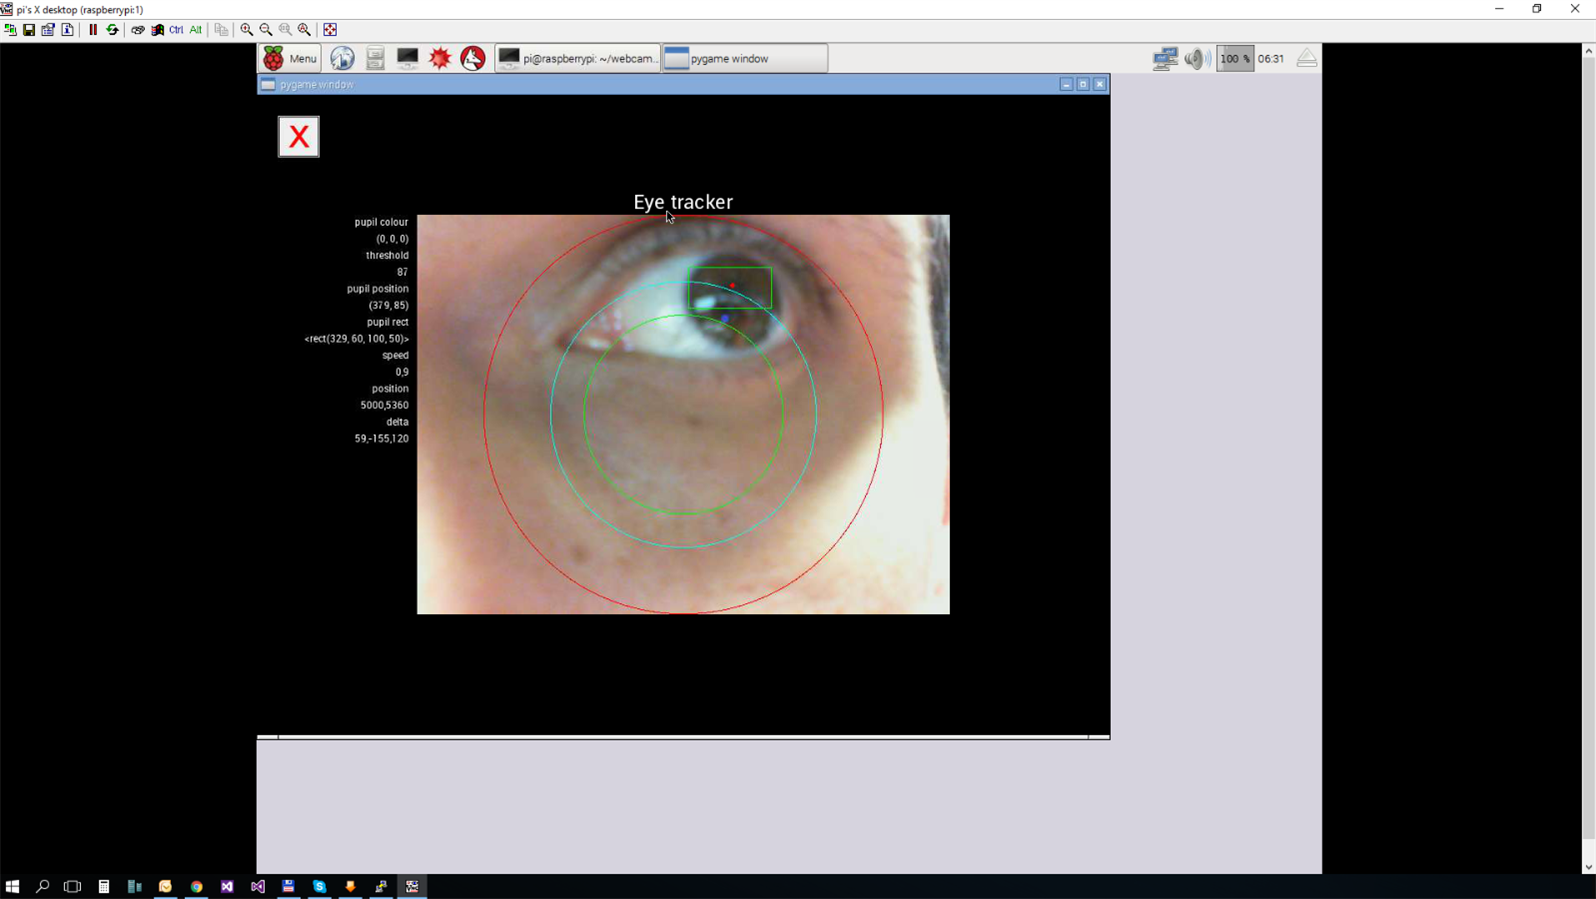Switch VNC viewer to full screen mode
The height and width of the screenshot is (899, 1596).
point(330,30)
